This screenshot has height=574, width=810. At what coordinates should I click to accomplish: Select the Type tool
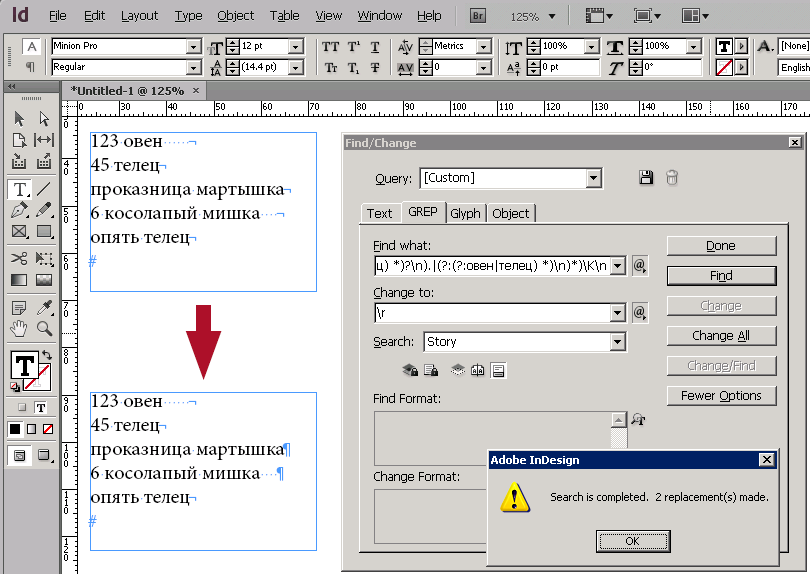point(20,189)
